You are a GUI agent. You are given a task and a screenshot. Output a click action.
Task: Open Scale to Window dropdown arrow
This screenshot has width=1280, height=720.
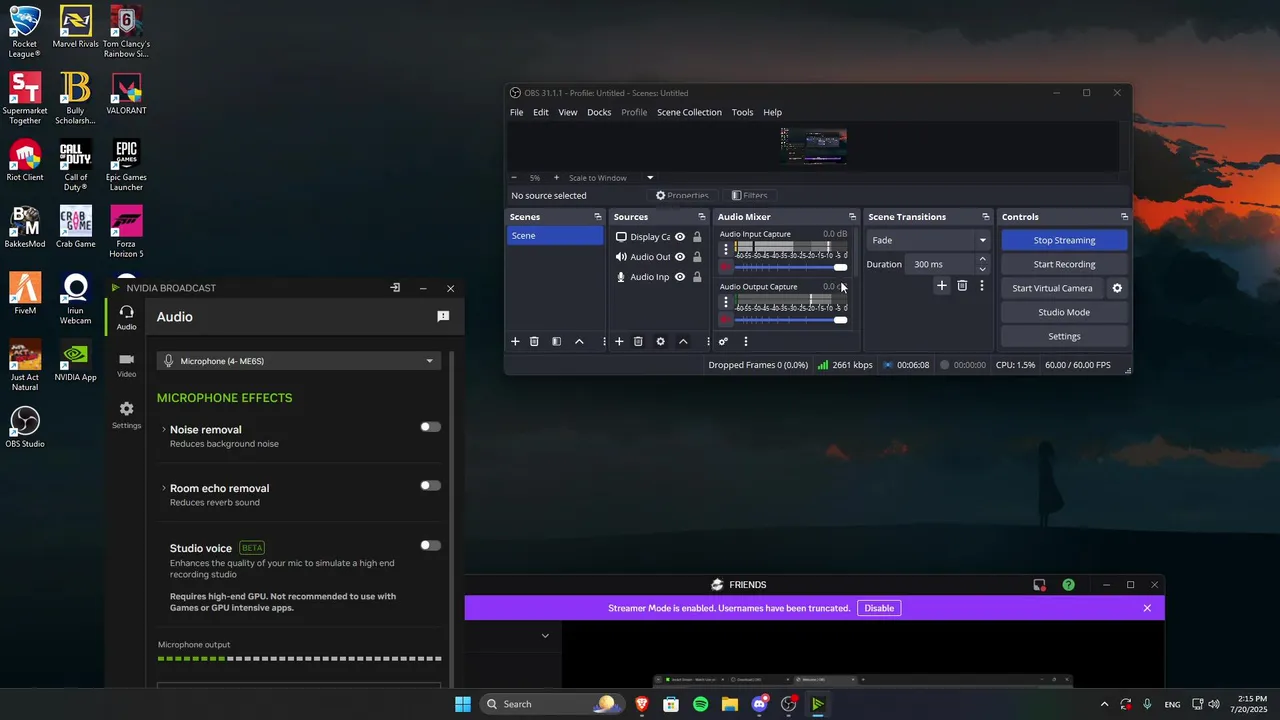(x=650, y=178)
